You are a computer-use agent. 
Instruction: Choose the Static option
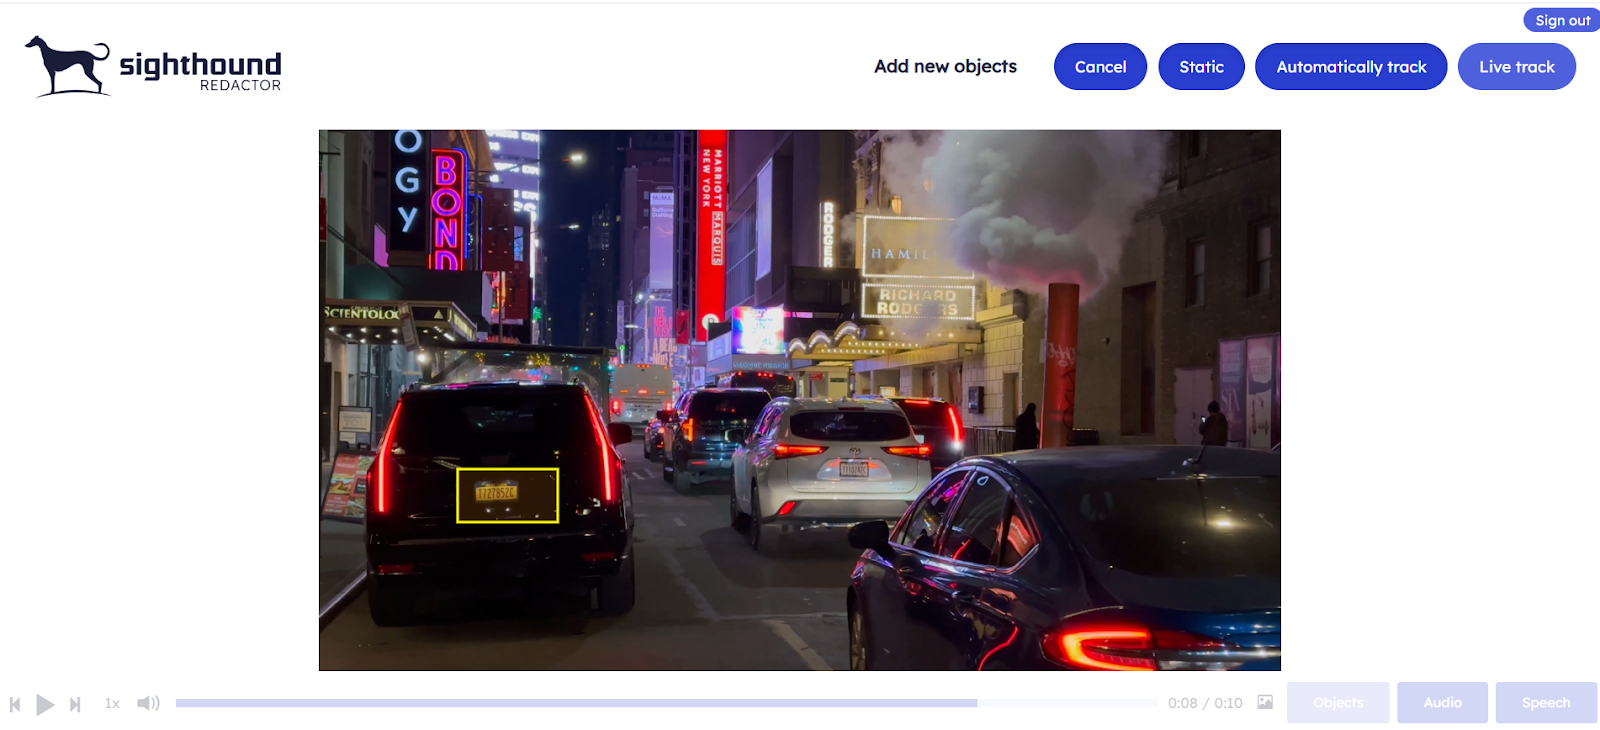tap(1201, 67)
